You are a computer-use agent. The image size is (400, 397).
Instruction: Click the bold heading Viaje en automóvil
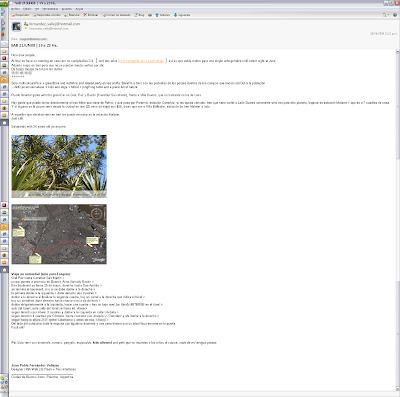coord(41,274)
